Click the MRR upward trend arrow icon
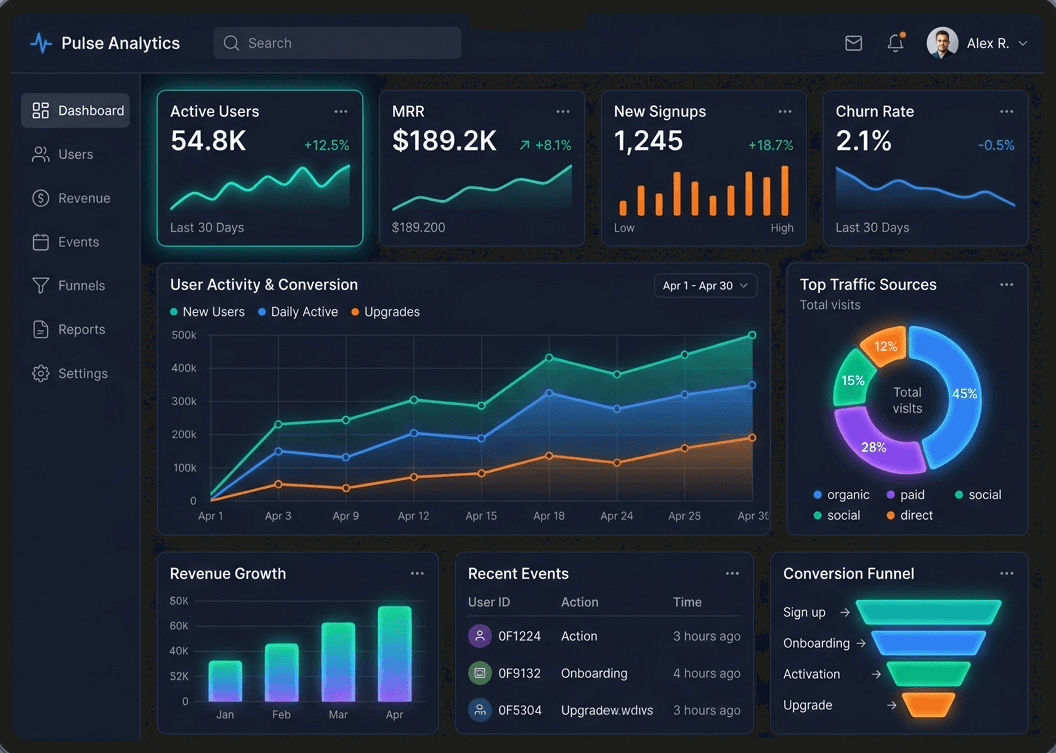Image resolution: width=1056 pixels, height=753 pixels. (x=525, y=145)
